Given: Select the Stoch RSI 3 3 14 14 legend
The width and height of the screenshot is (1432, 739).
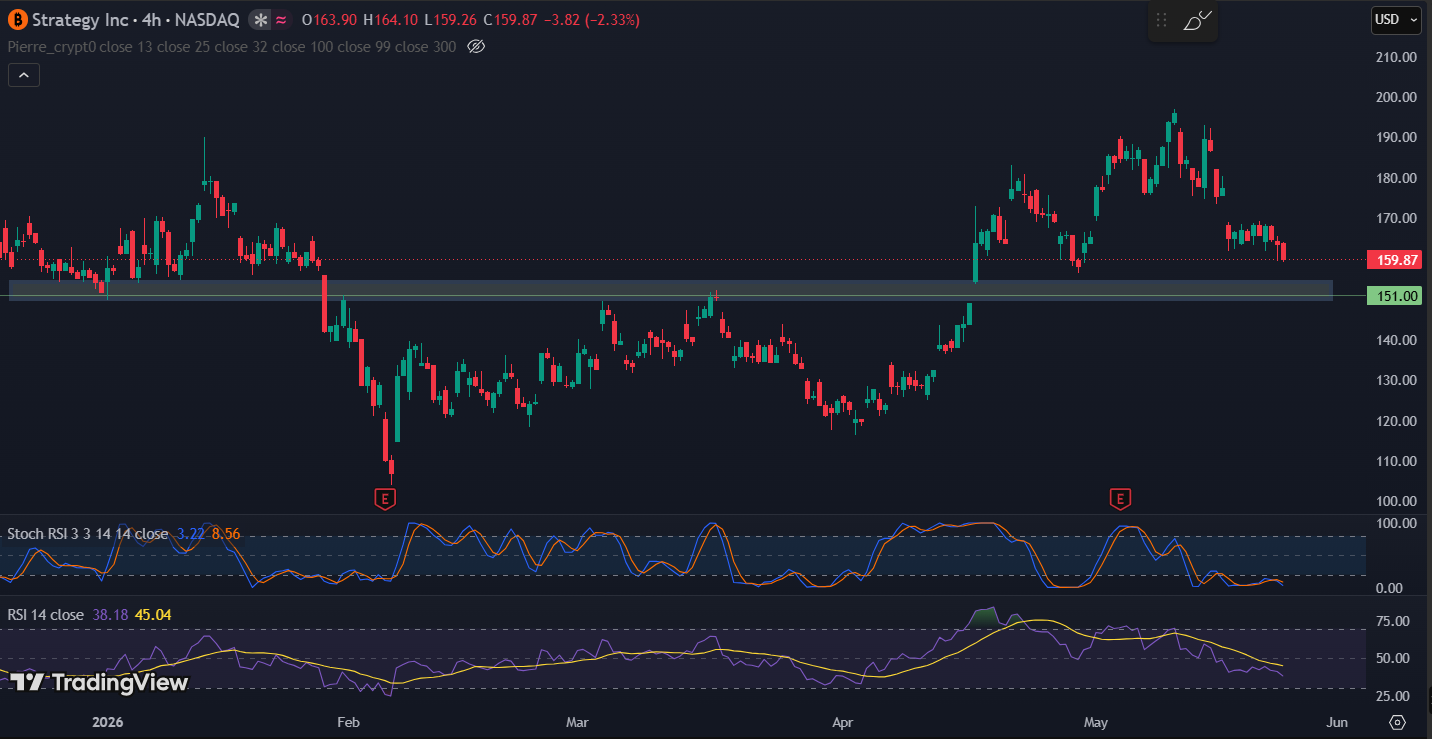Looking at the screenshot, I should [88, 534].
